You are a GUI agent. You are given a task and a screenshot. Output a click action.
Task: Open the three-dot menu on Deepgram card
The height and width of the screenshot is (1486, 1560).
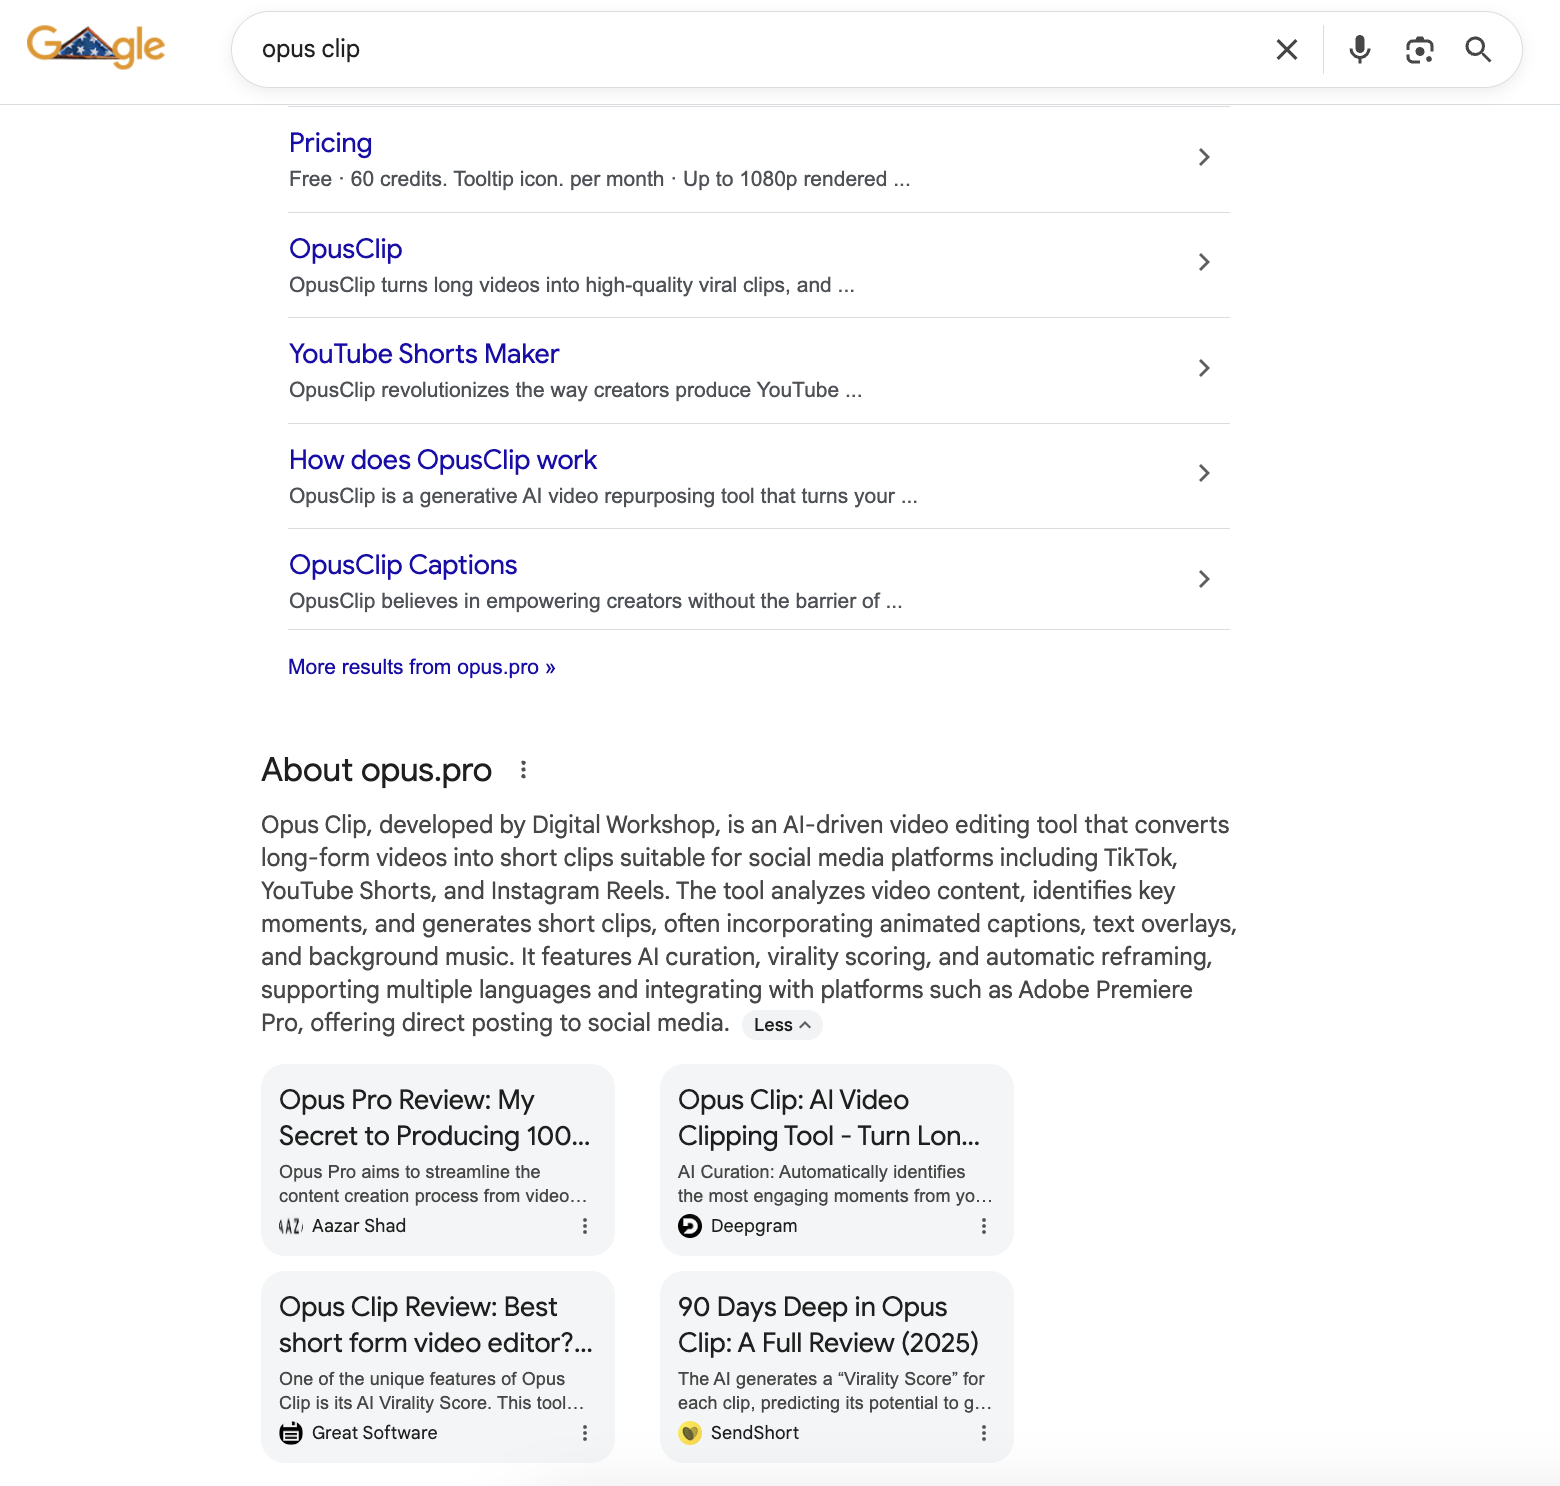(x=984, y=1225)
